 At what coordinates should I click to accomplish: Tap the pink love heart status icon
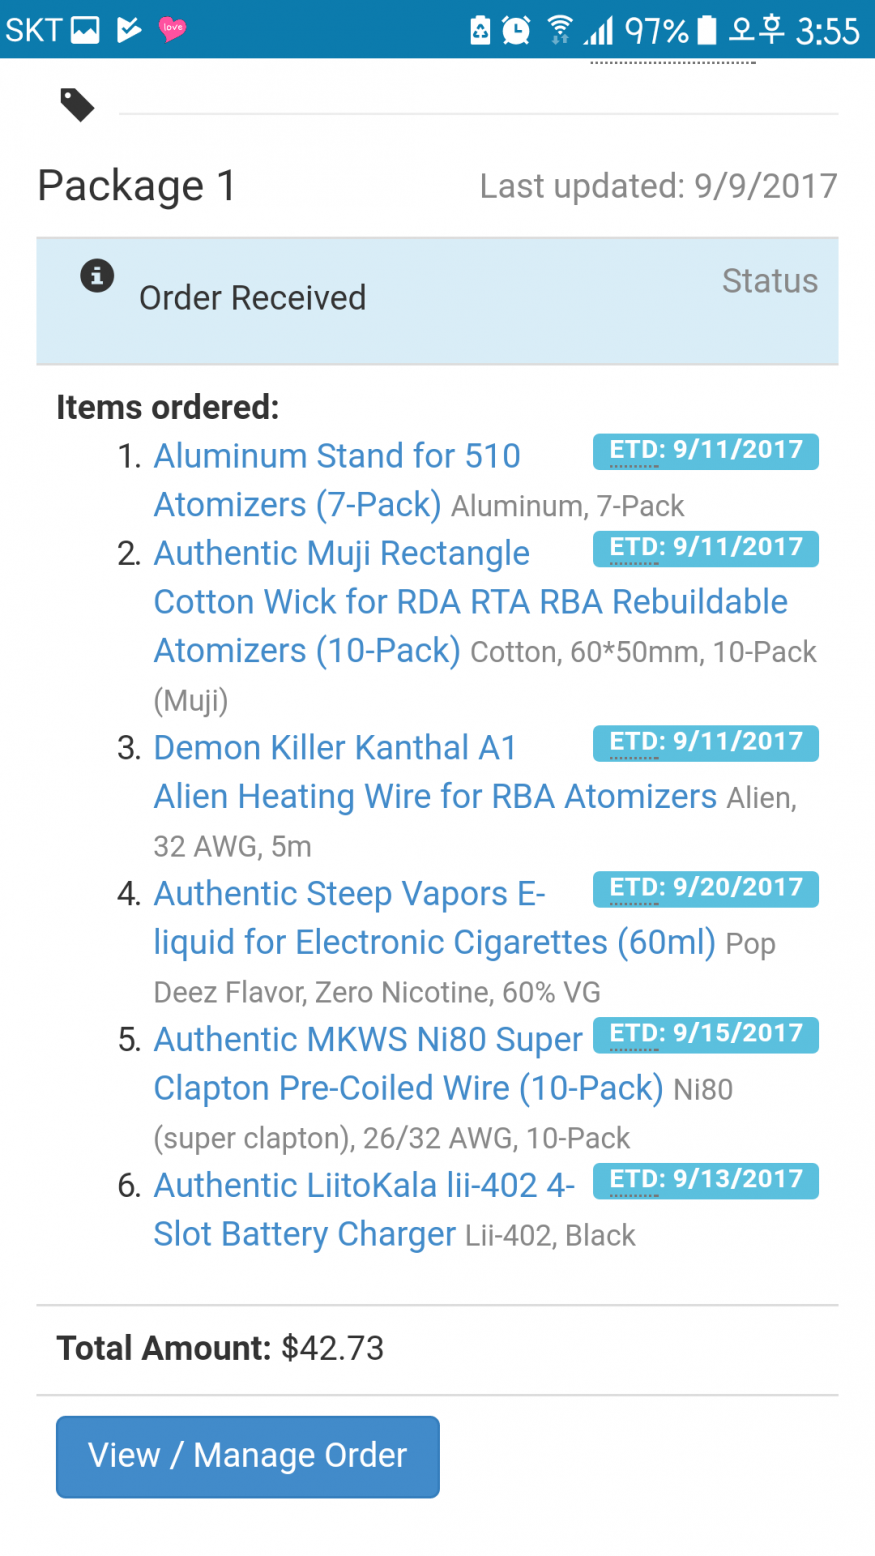point(172,29)
